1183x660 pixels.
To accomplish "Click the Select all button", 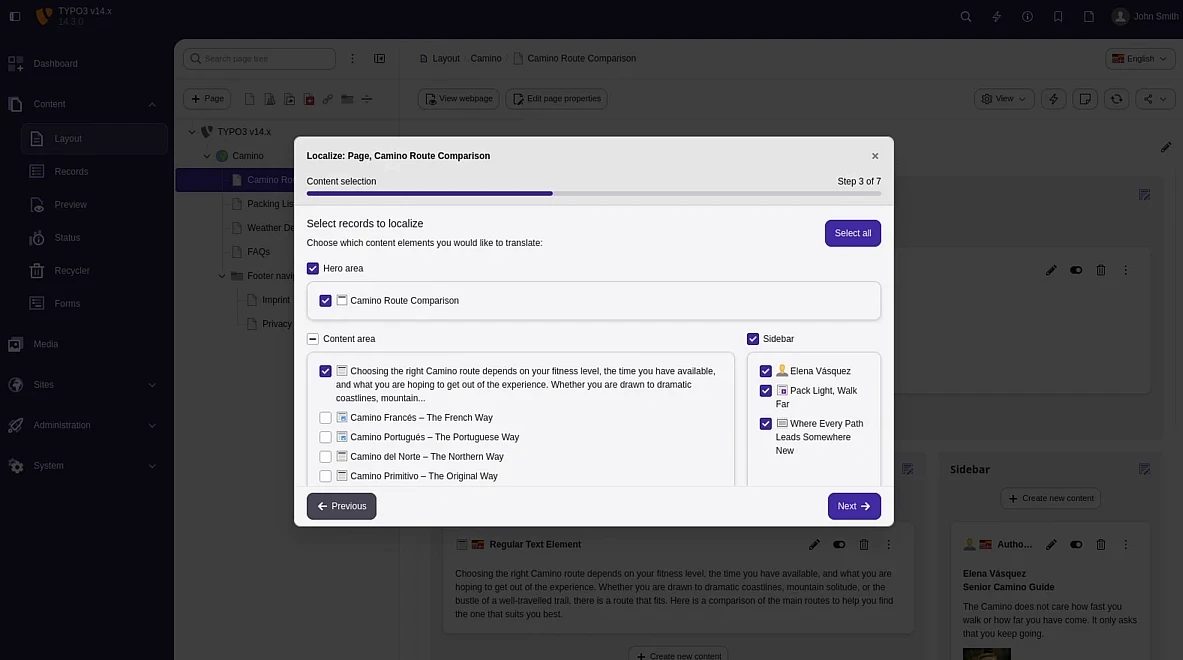I will 852,232.
